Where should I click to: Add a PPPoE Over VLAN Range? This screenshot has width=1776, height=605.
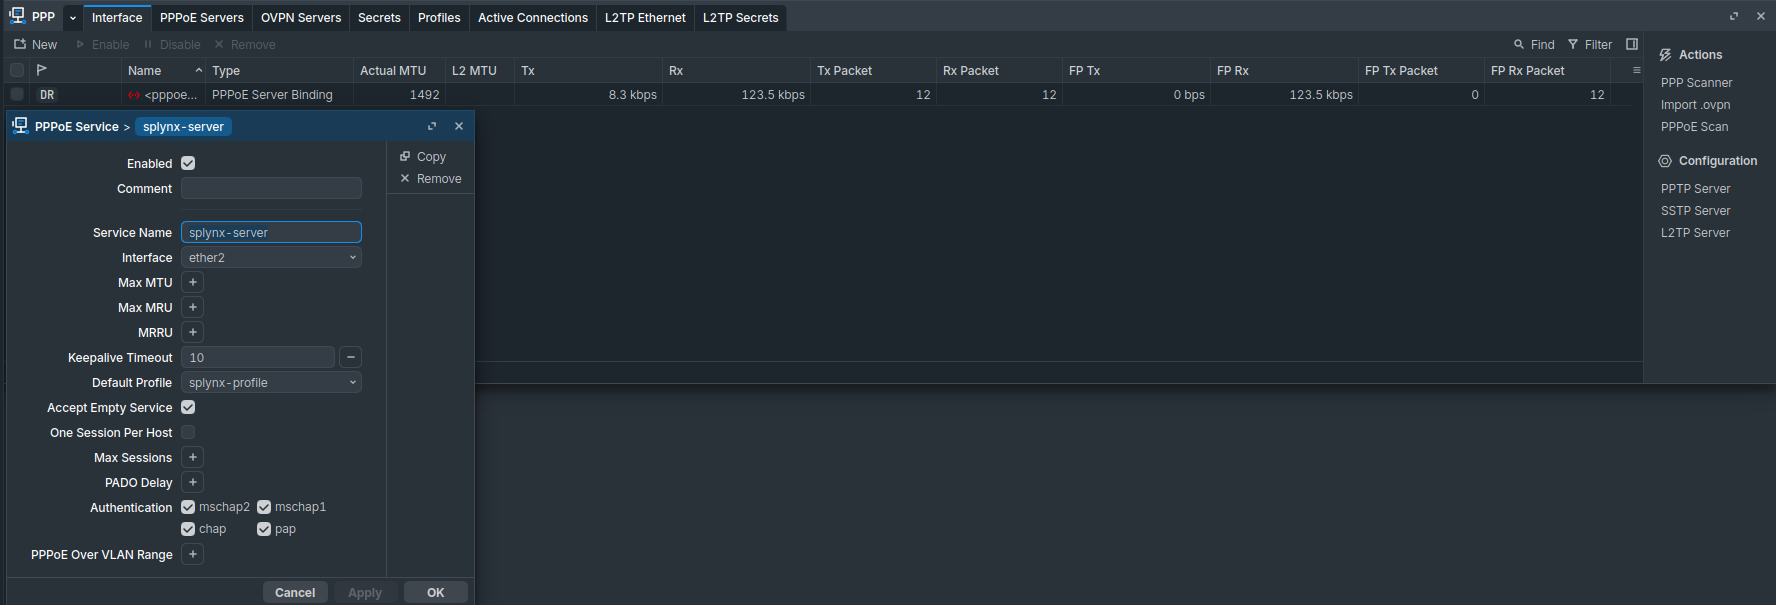coord(193,555)
